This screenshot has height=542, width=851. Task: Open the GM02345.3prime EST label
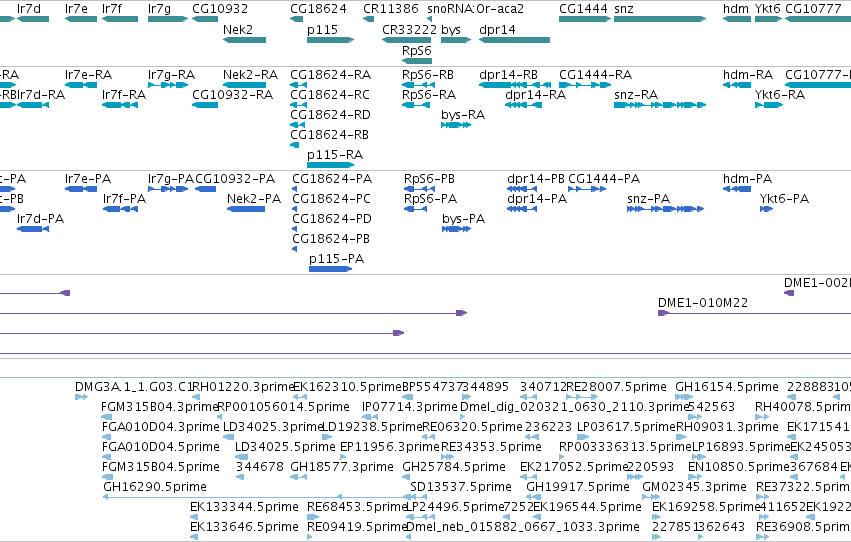pyautogui.click(x=695, y=487)
